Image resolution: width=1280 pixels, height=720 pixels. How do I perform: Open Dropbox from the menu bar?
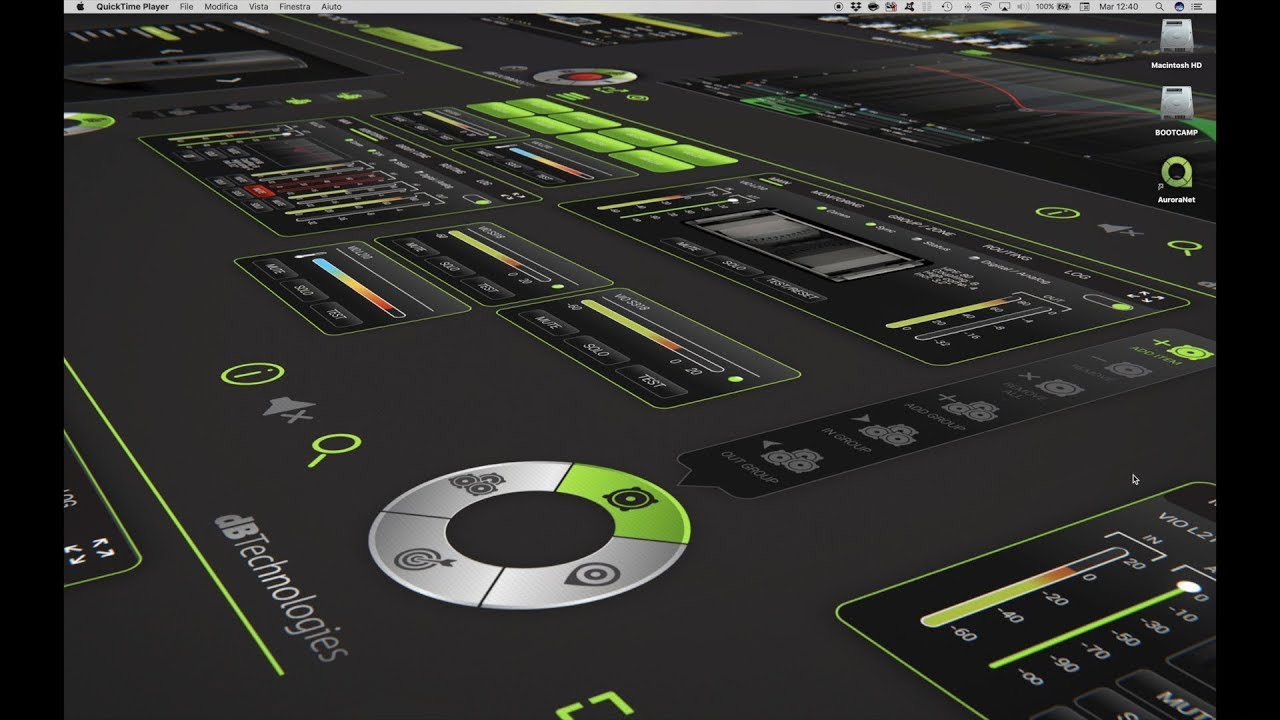(856, 6)
